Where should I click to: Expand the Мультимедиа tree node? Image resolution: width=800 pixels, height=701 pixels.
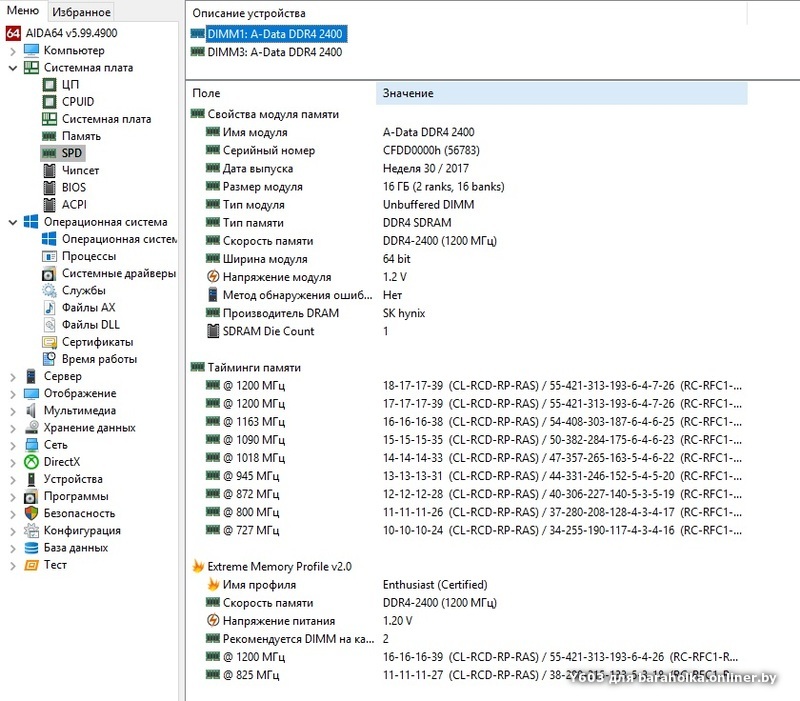pos(13,411)
